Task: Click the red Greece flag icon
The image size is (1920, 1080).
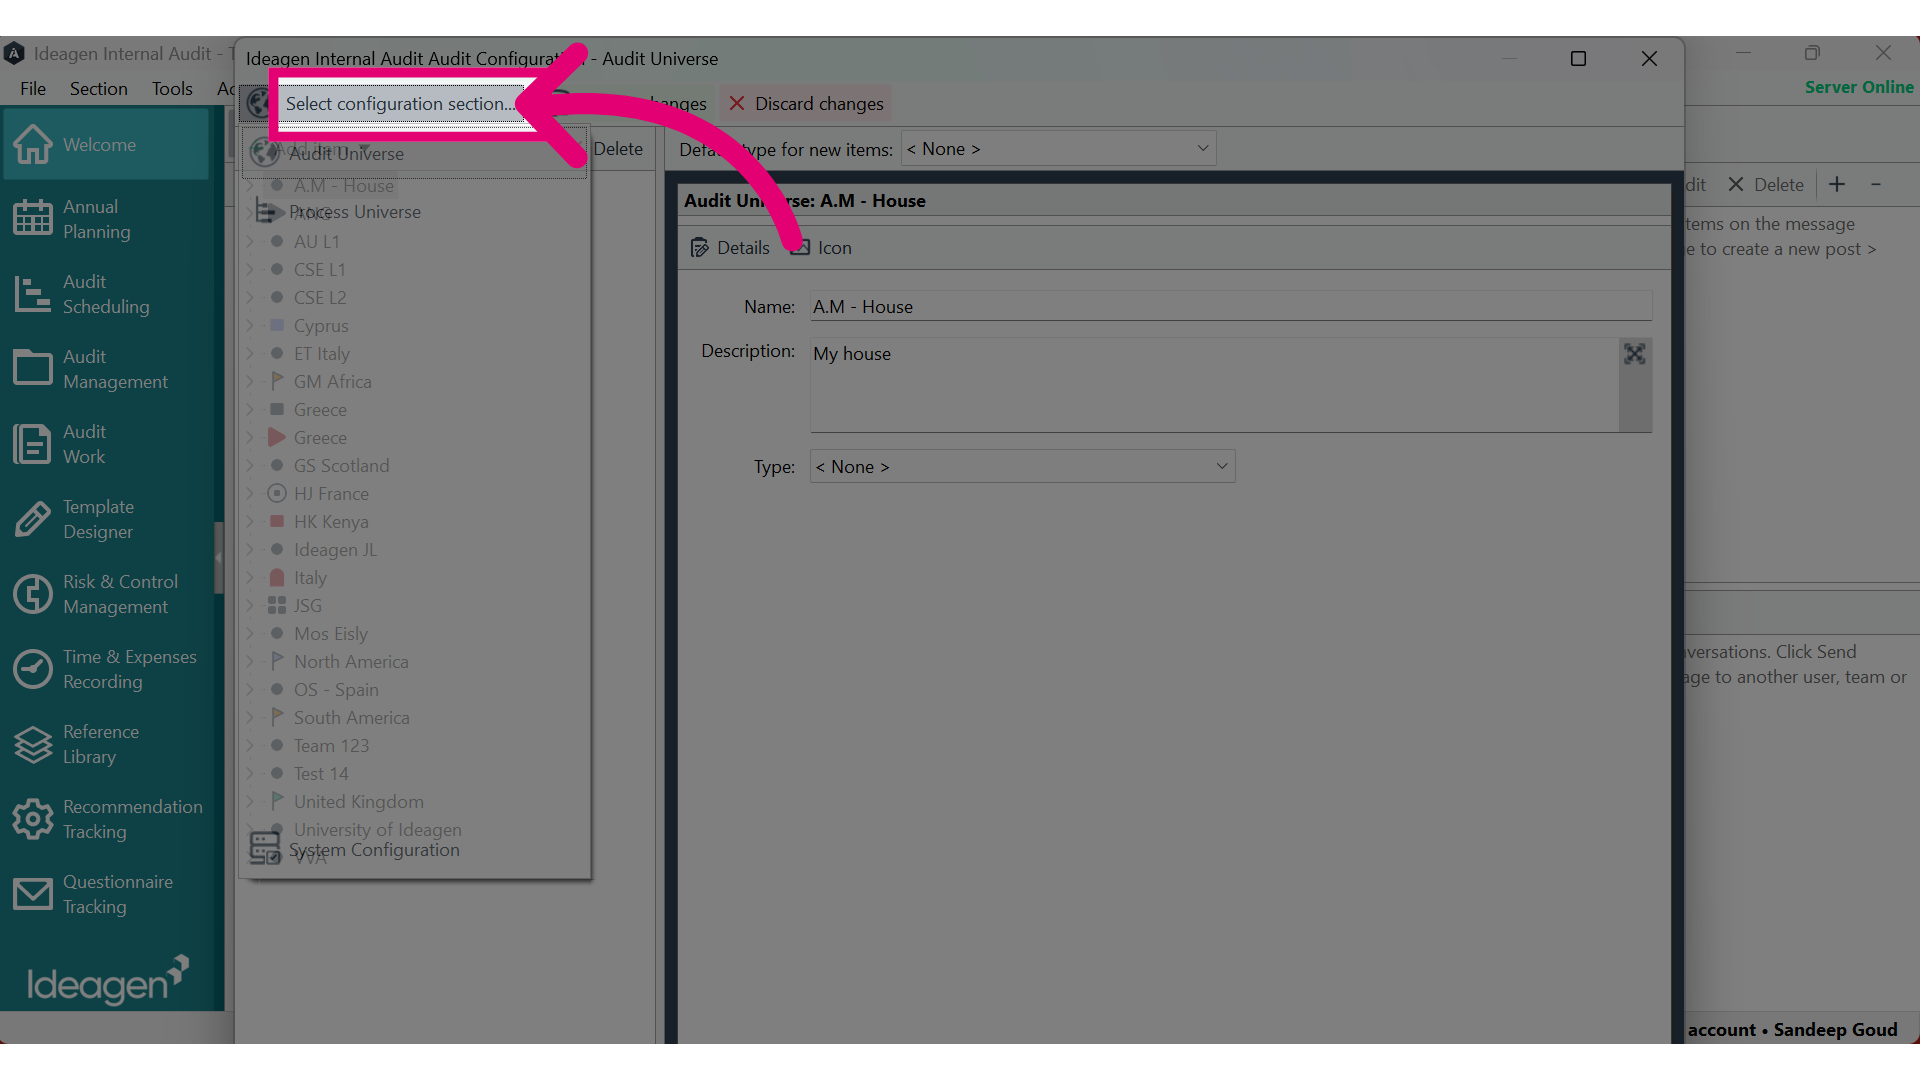Action: click(x=277, y=437)
